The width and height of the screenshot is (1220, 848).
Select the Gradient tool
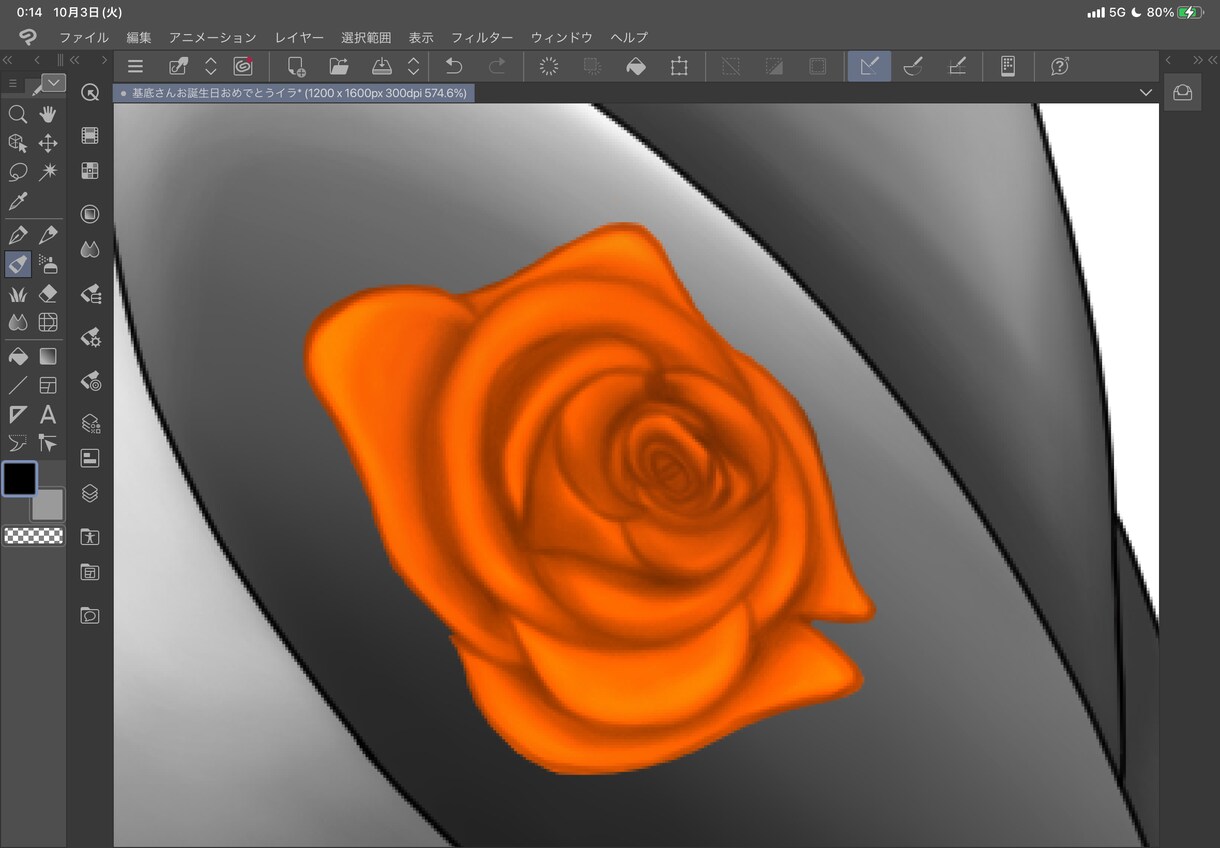[x=47, y=356]
